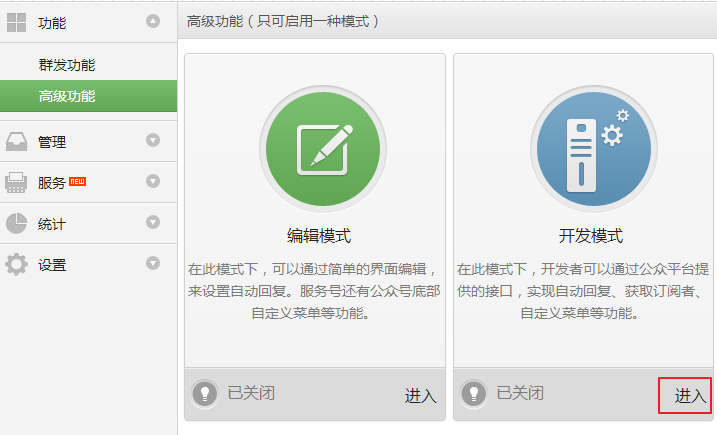Viewport: 717px width, 435px height.
Task: Click the 功能 grid icon in sidebar
Action: pos(17,21)
